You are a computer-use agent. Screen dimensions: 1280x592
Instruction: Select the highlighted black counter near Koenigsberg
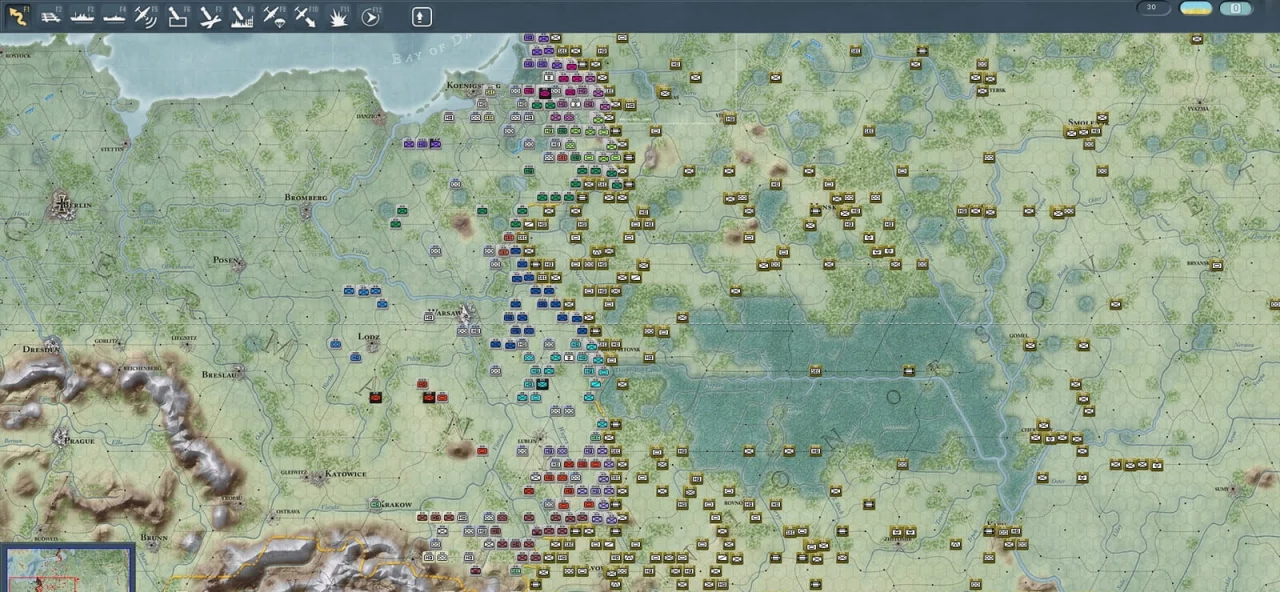click(x=545, y=93)
